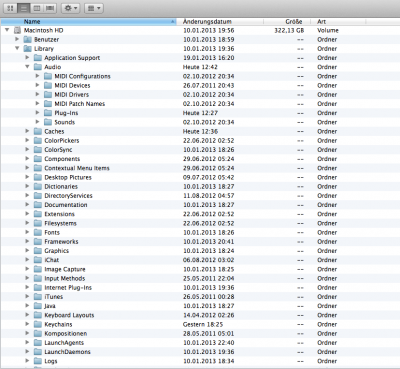
Task: Click the Fonts folder icon
Action: pos(38,232)
